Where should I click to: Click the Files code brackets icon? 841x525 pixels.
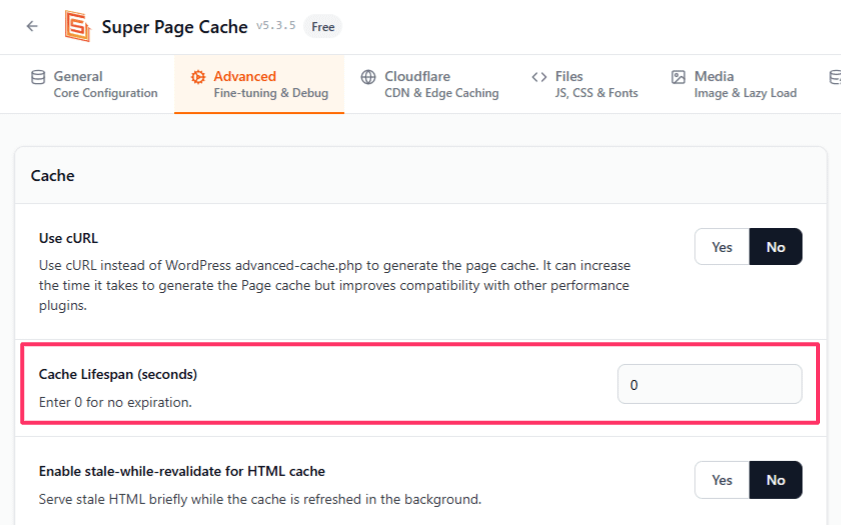pos(539,77)
